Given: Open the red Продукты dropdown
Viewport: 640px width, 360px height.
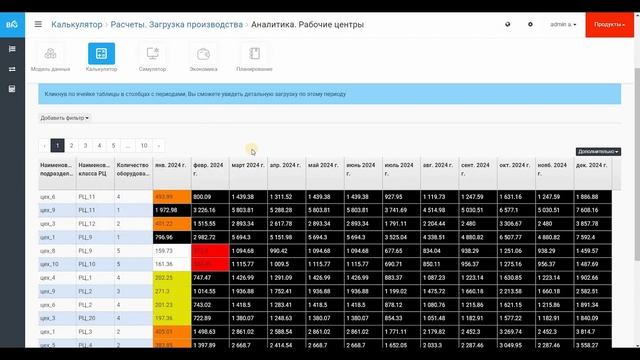Looking at the screenshot, I should click(609, 24).
